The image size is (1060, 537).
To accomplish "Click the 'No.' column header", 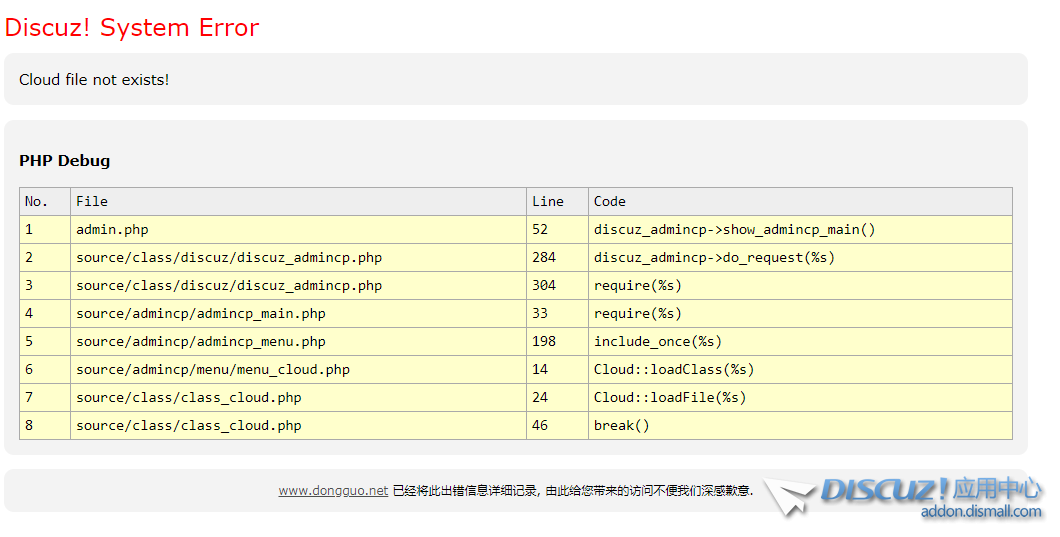I will pyautogui.click(x=37, y=202).
